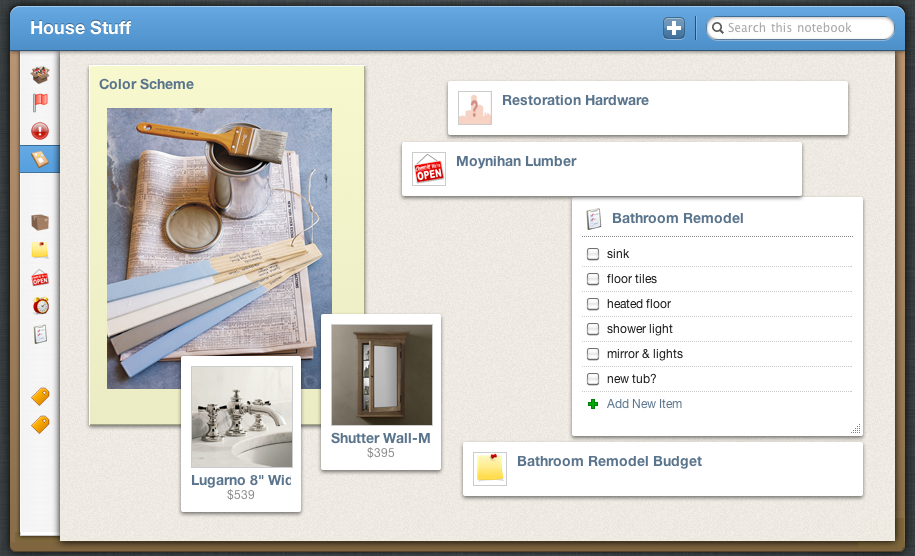Click the 'floor tiles' list item text

(631, 279)
